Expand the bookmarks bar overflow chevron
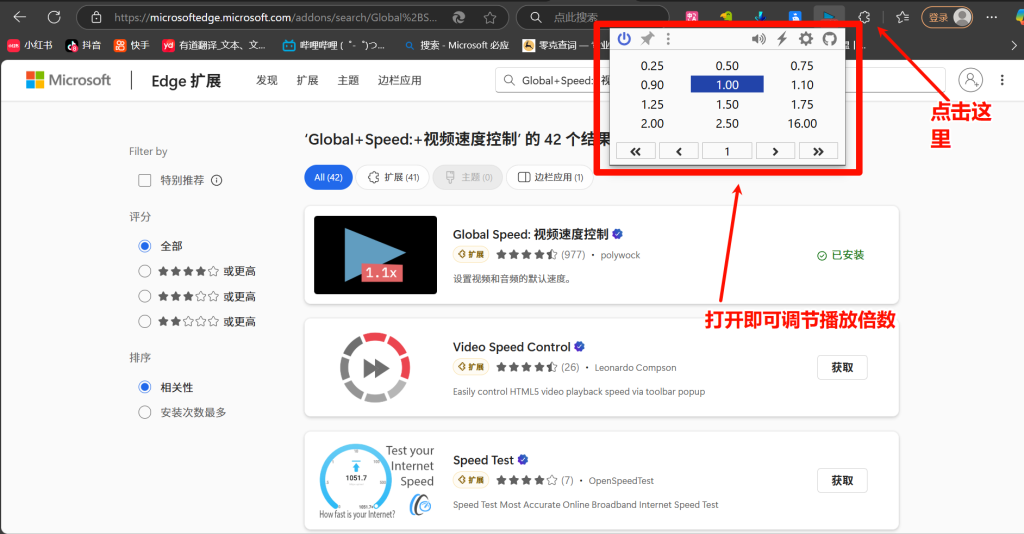The width and height of the screenshot is (1024, 534). pos(1014,45)
